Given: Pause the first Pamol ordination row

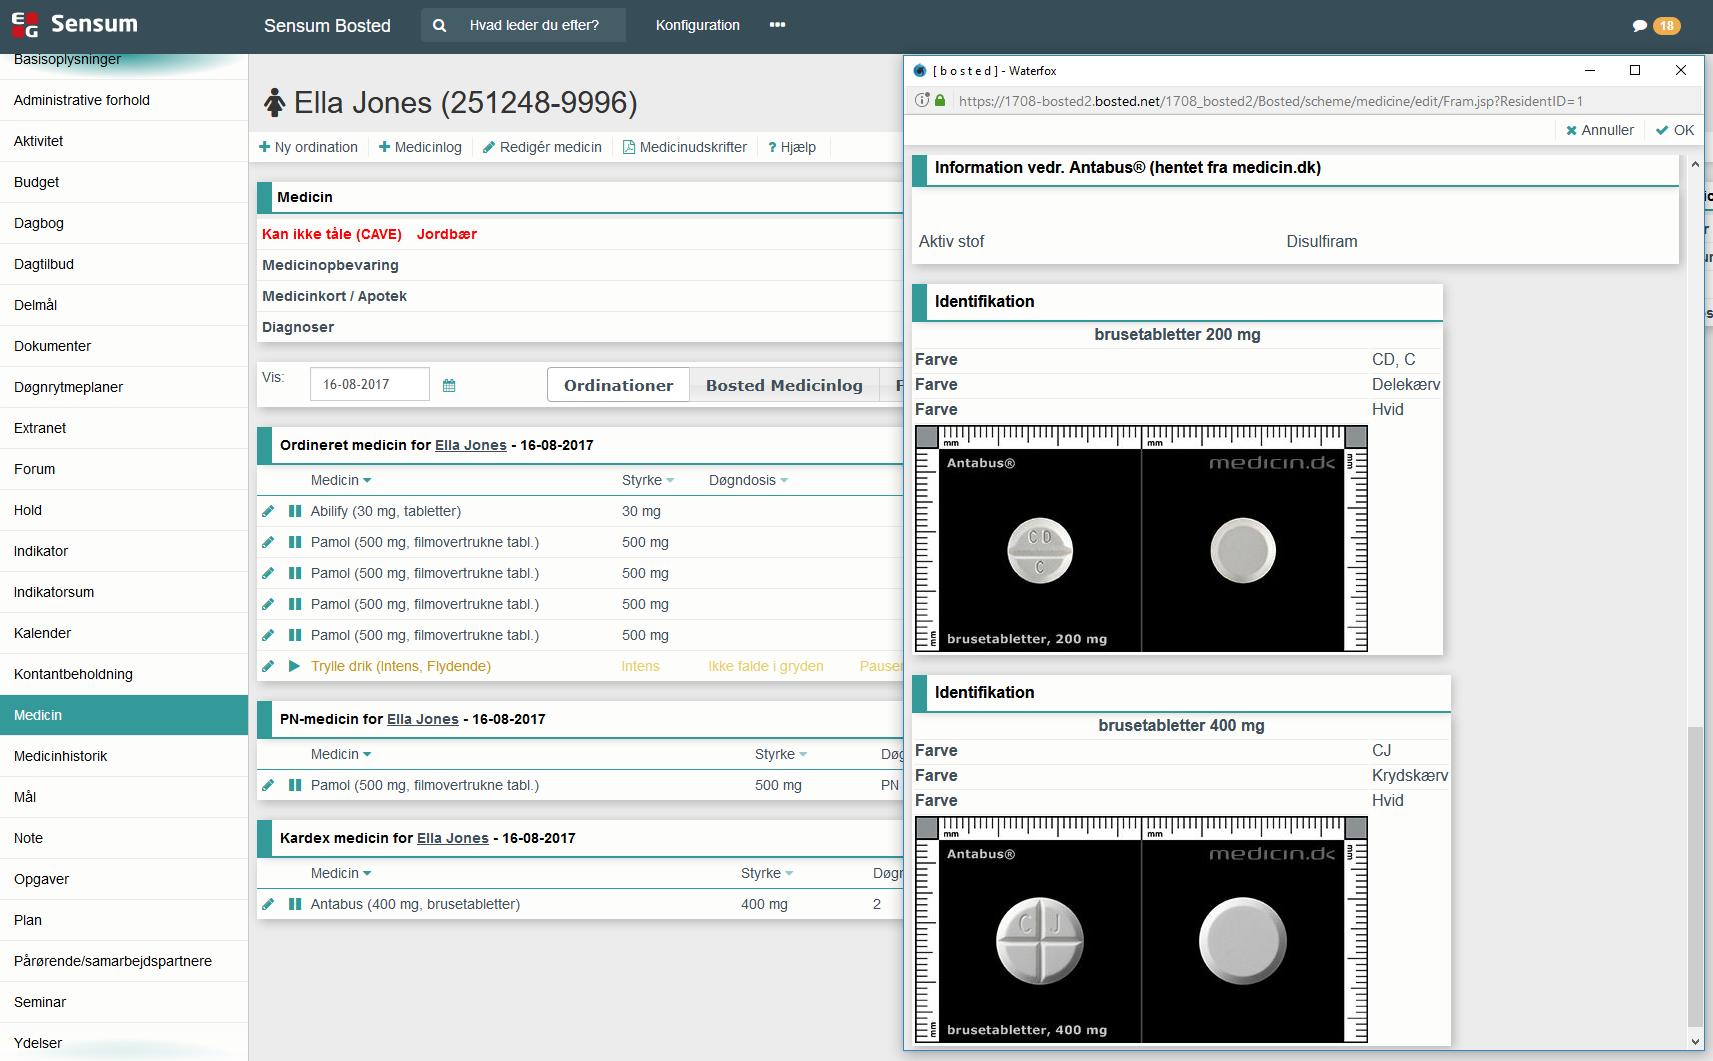Looking at the screenshot, I should (295, 542).
